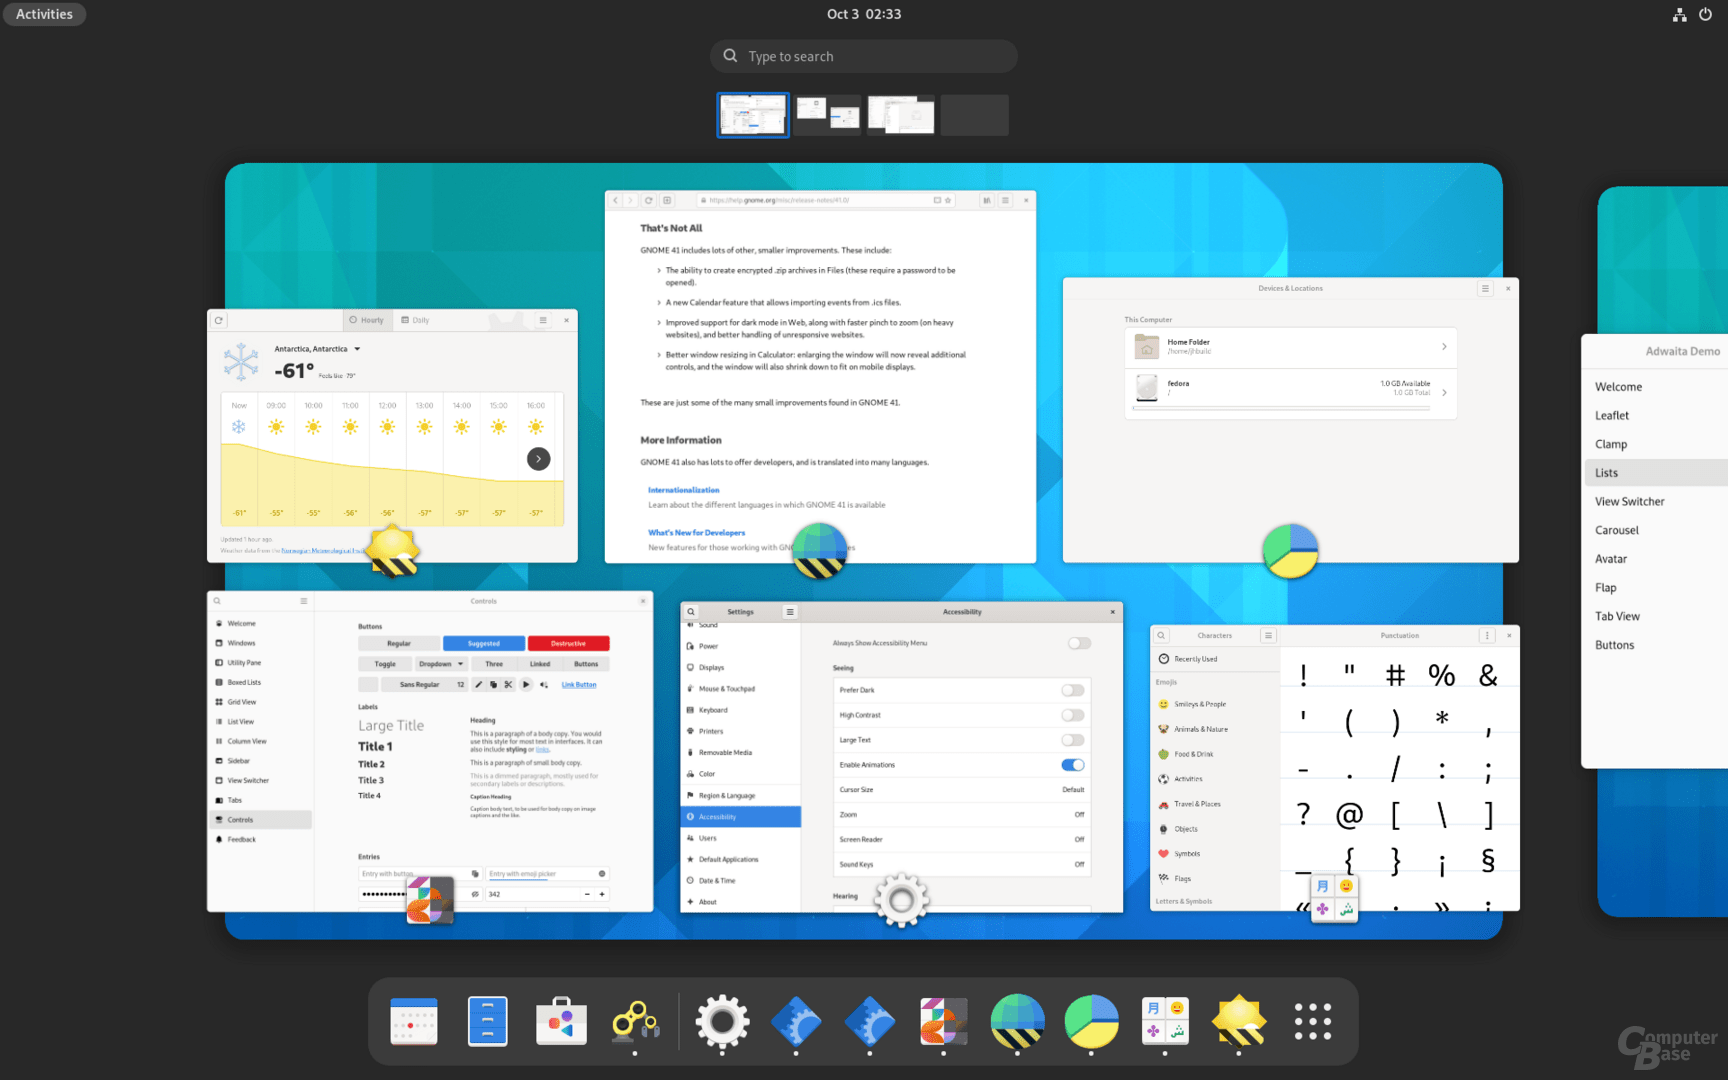Show next hours in Weather forecast
Image resolution: width=1728 pixels, height=1080 pixels.
point(538,459)
